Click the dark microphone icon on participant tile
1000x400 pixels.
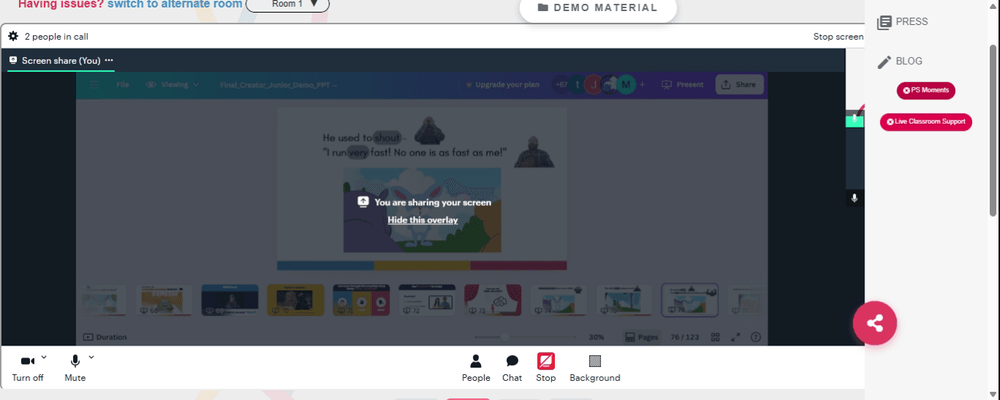pyautogui.click(x=855, y=198)
